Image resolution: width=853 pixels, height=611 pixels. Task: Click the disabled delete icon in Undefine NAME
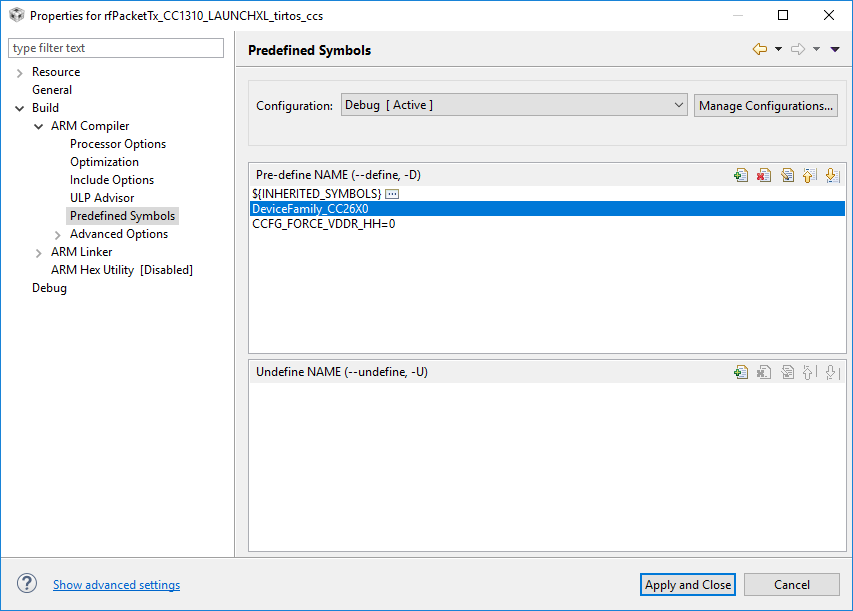[764, 372]
